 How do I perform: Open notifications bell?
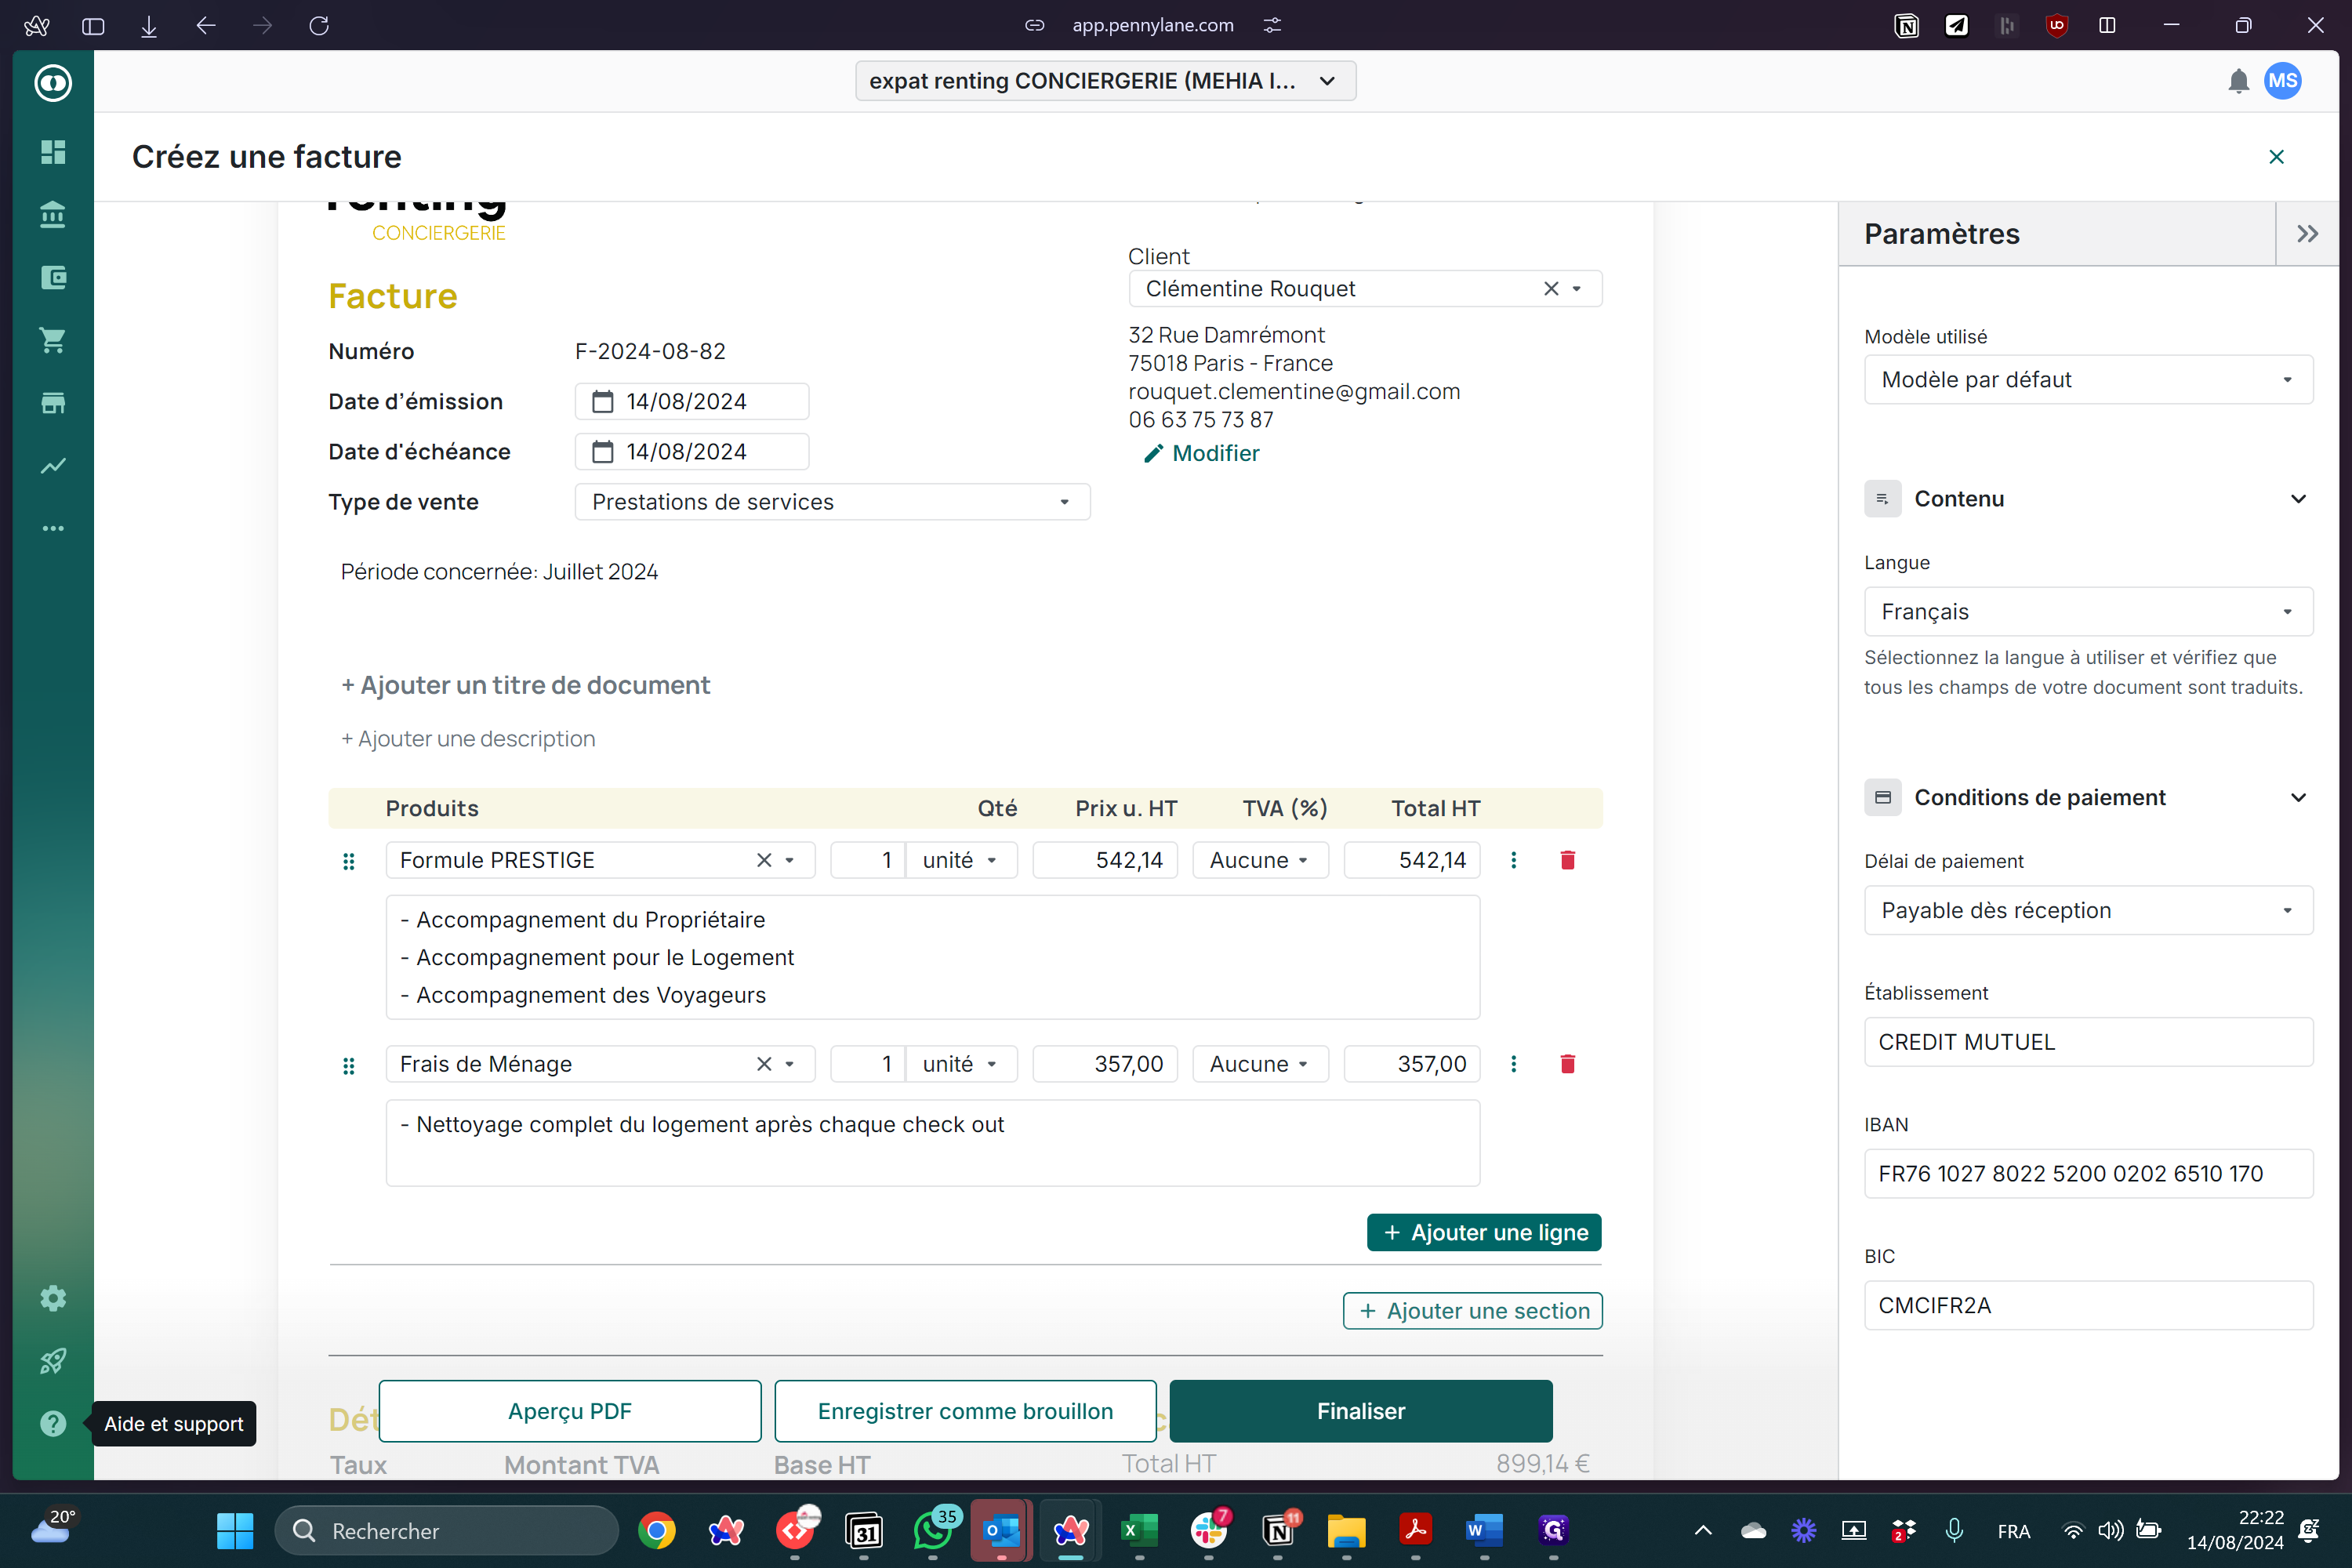(2238, 82)
